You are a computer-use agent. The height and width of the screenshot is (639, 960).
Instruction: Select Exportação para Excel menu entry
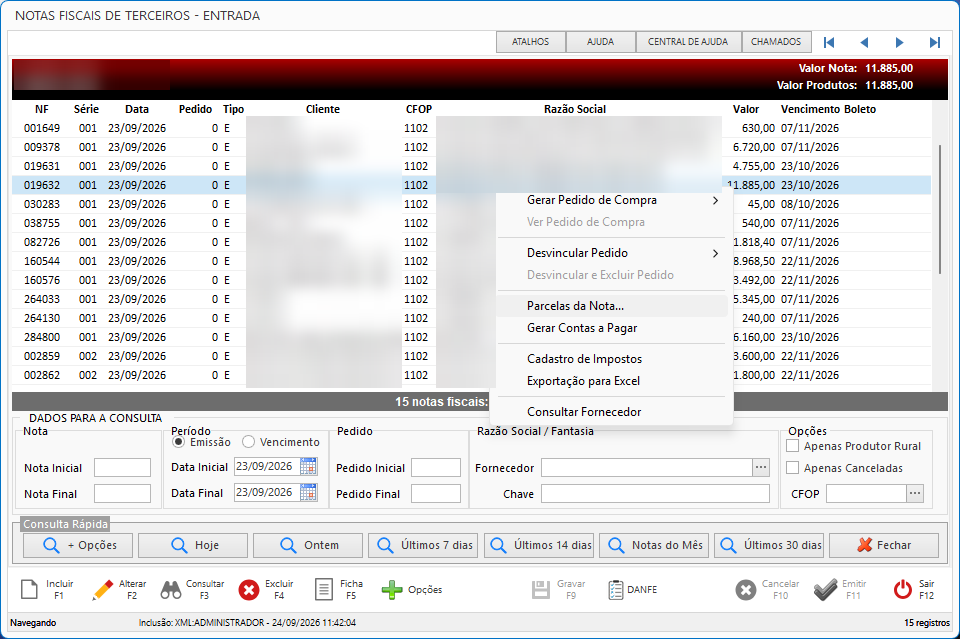(x=613, y=381)
